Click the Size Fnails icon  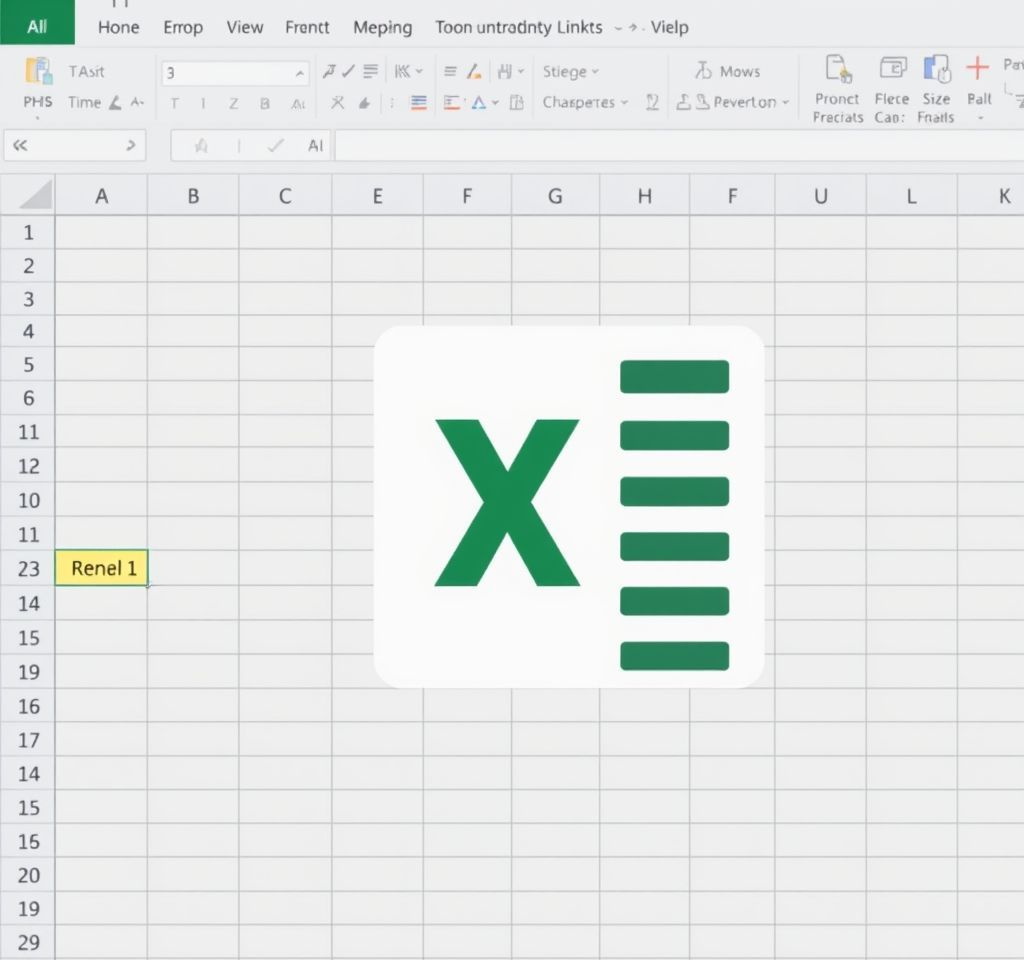(x=936, y=69)
